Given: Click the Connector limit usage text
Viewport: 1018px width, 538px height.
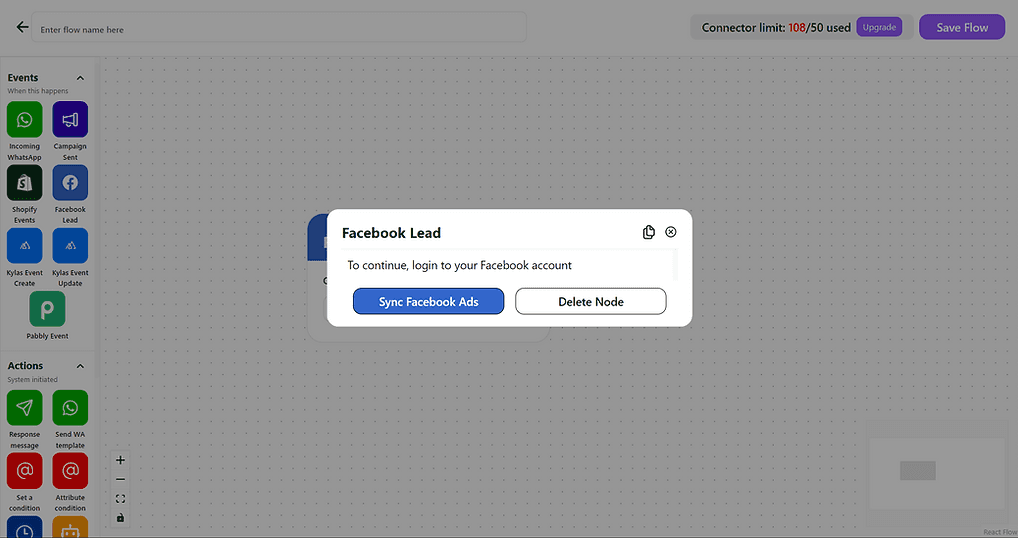Looking at the screenshot, I should pyautogui.click(x=776, y=28).
